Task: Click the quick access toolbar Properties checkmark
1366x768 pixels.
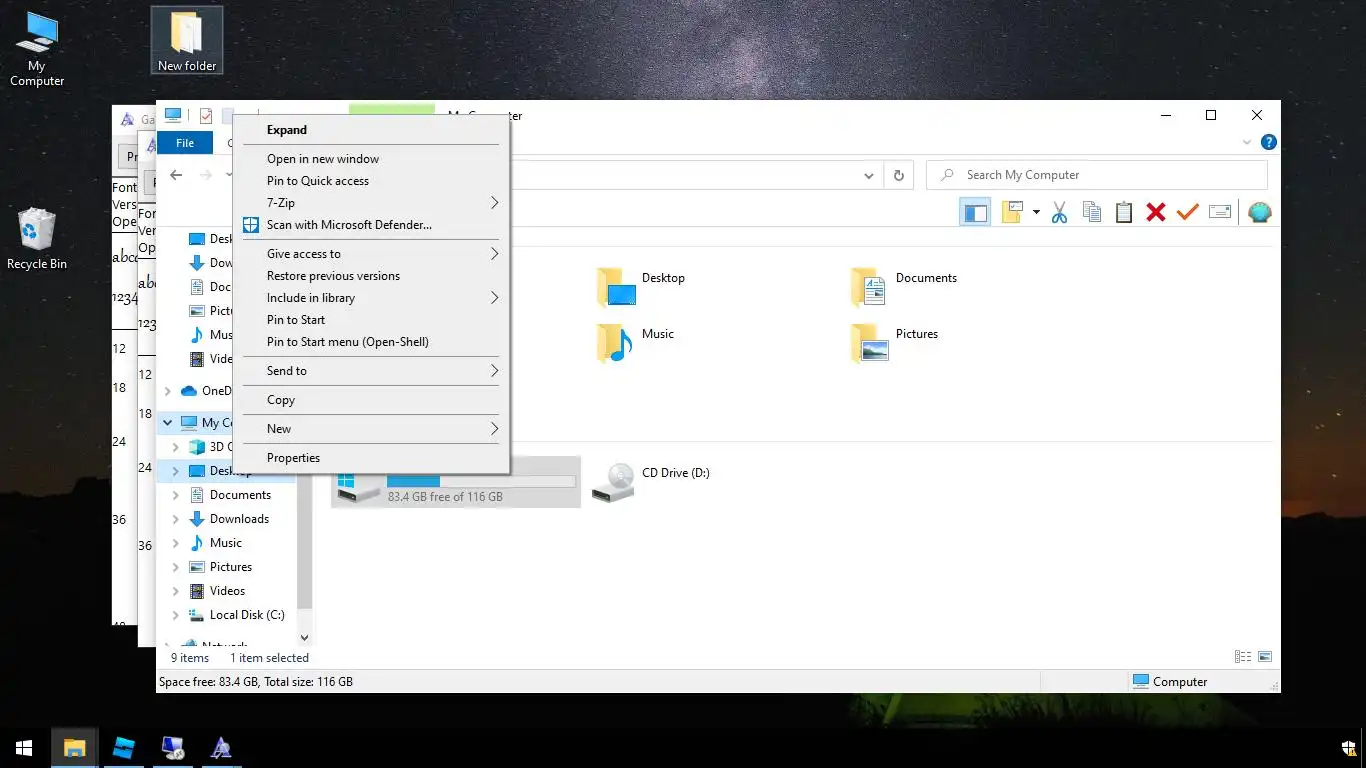Action: 205,116
